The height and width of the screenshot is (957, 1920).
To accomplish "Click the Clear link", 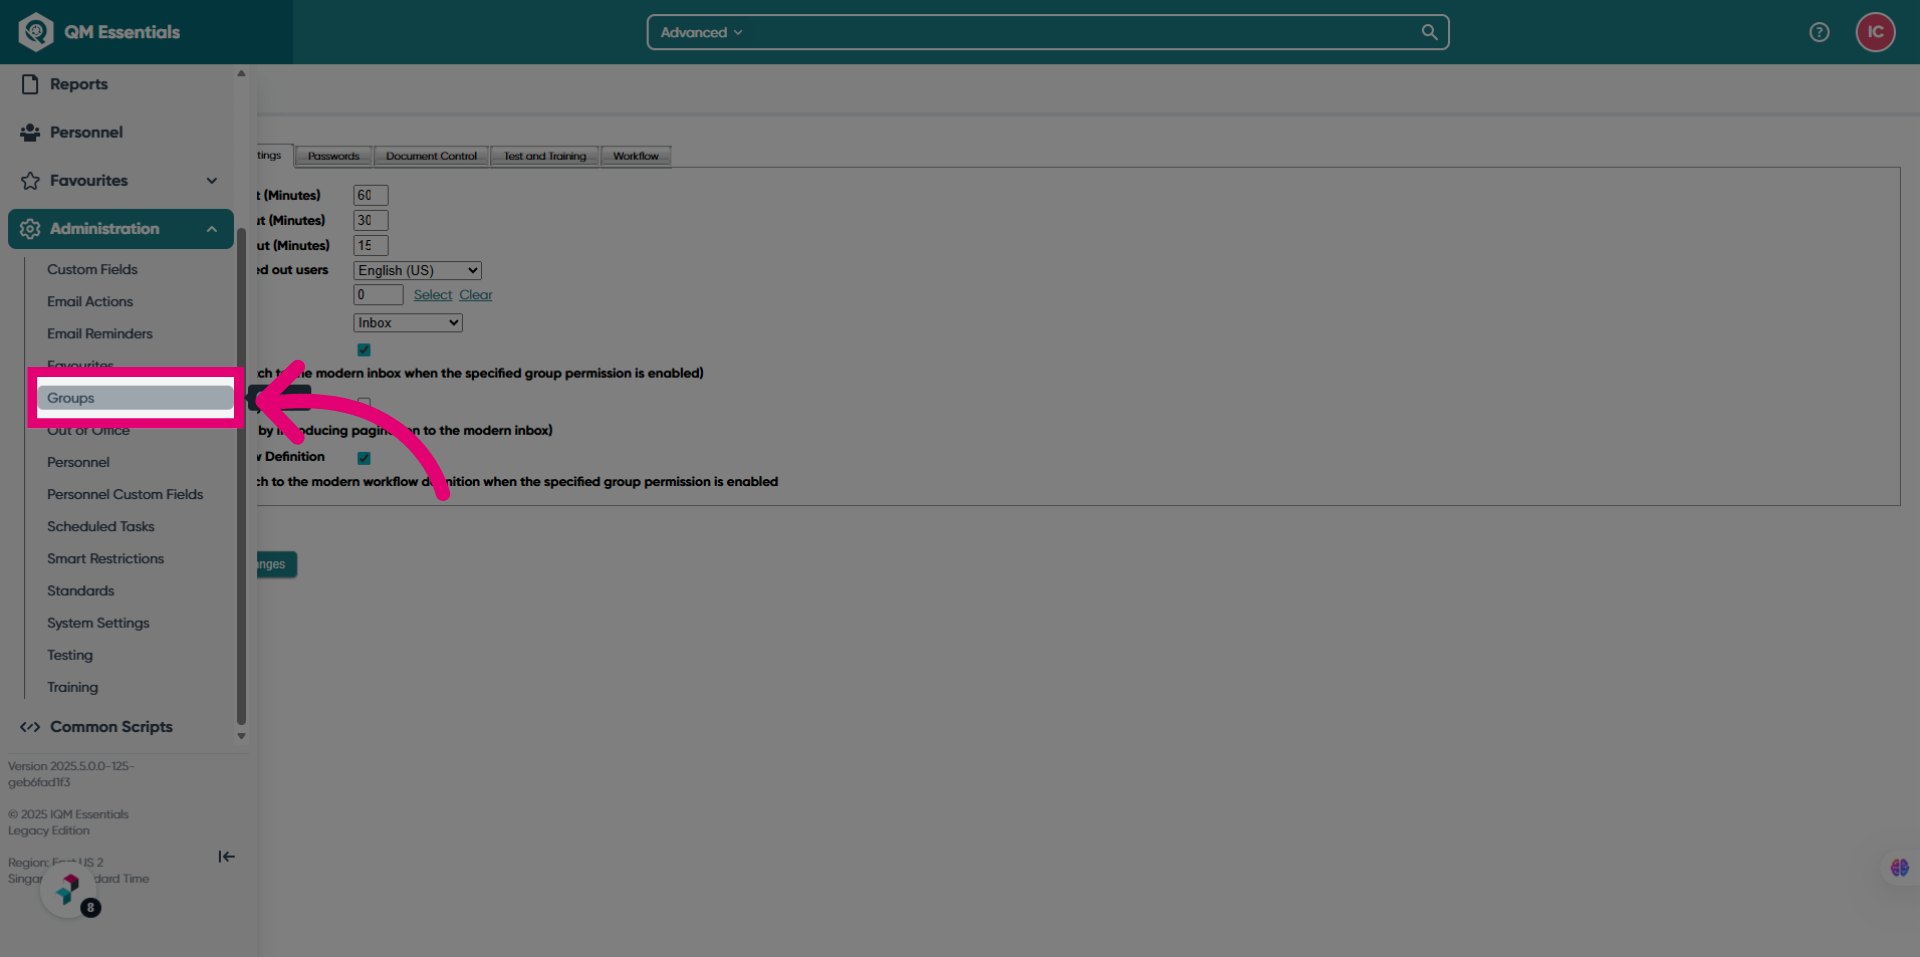I will pyautogui.click(x=476, y=295).
